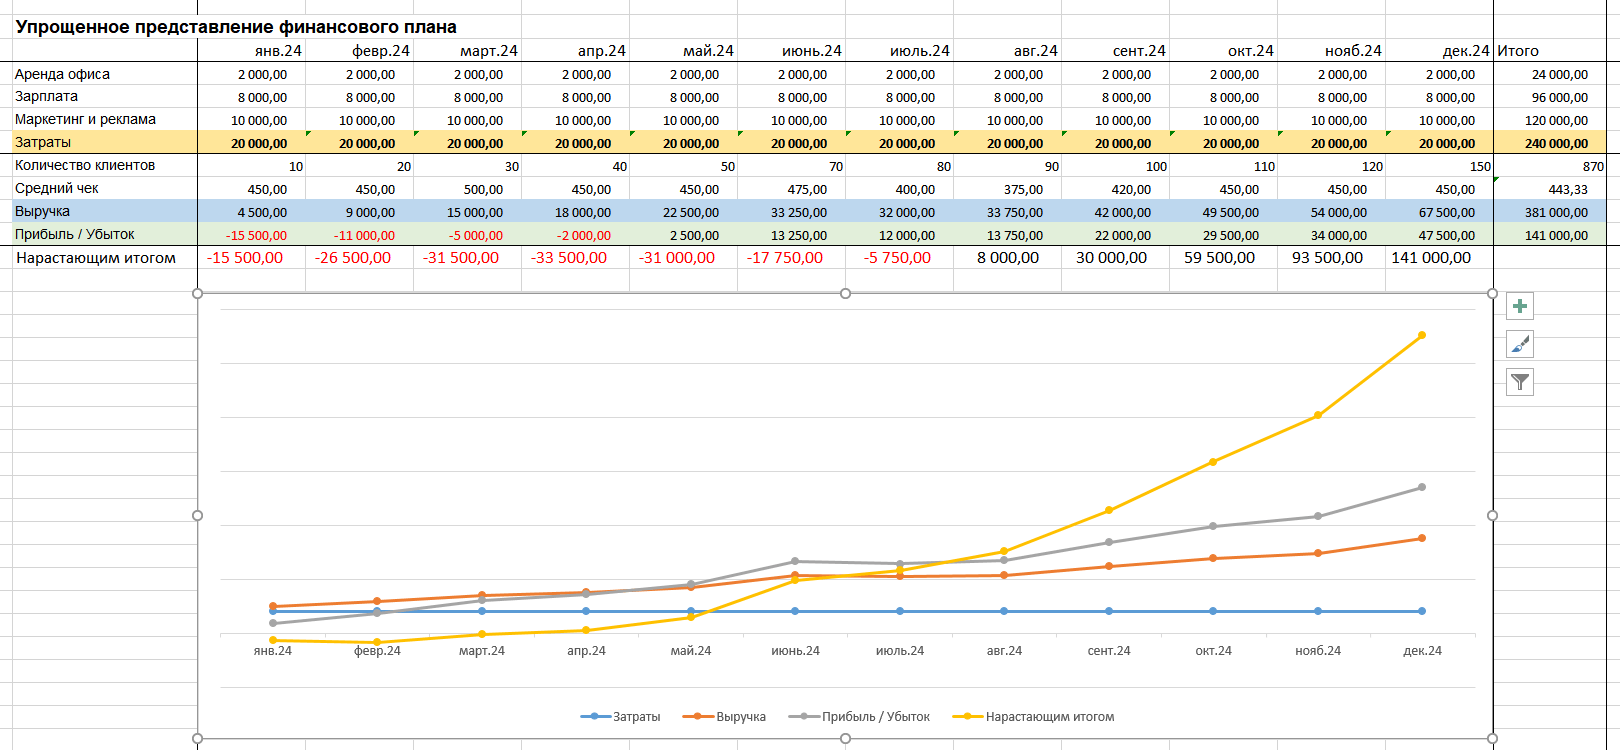Click the Средний чек row label
The height and width of the screenshot is (750, 1620).
coord(57,188)
